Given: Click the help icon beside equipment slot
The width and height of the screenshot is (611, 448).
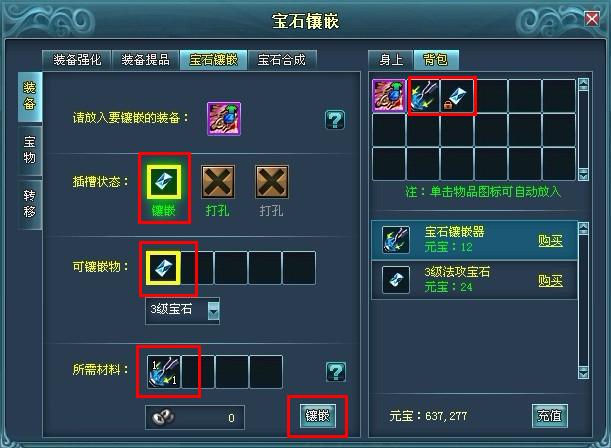Looking at the screenshot, I should point(335,120).
